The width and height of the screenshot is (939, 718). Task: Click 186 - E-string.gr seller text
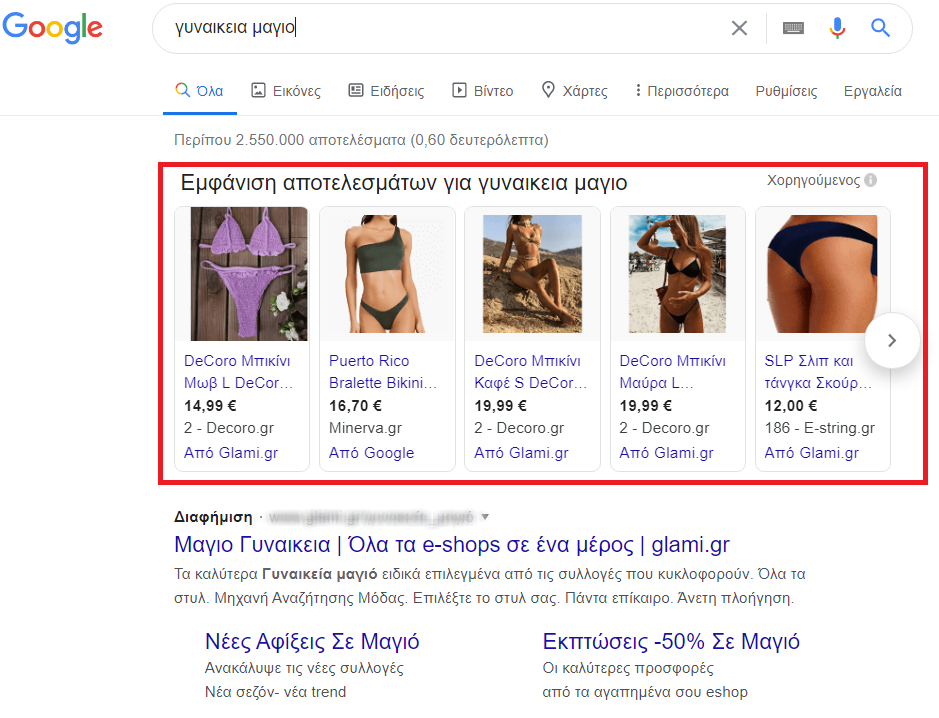point(819,428)
